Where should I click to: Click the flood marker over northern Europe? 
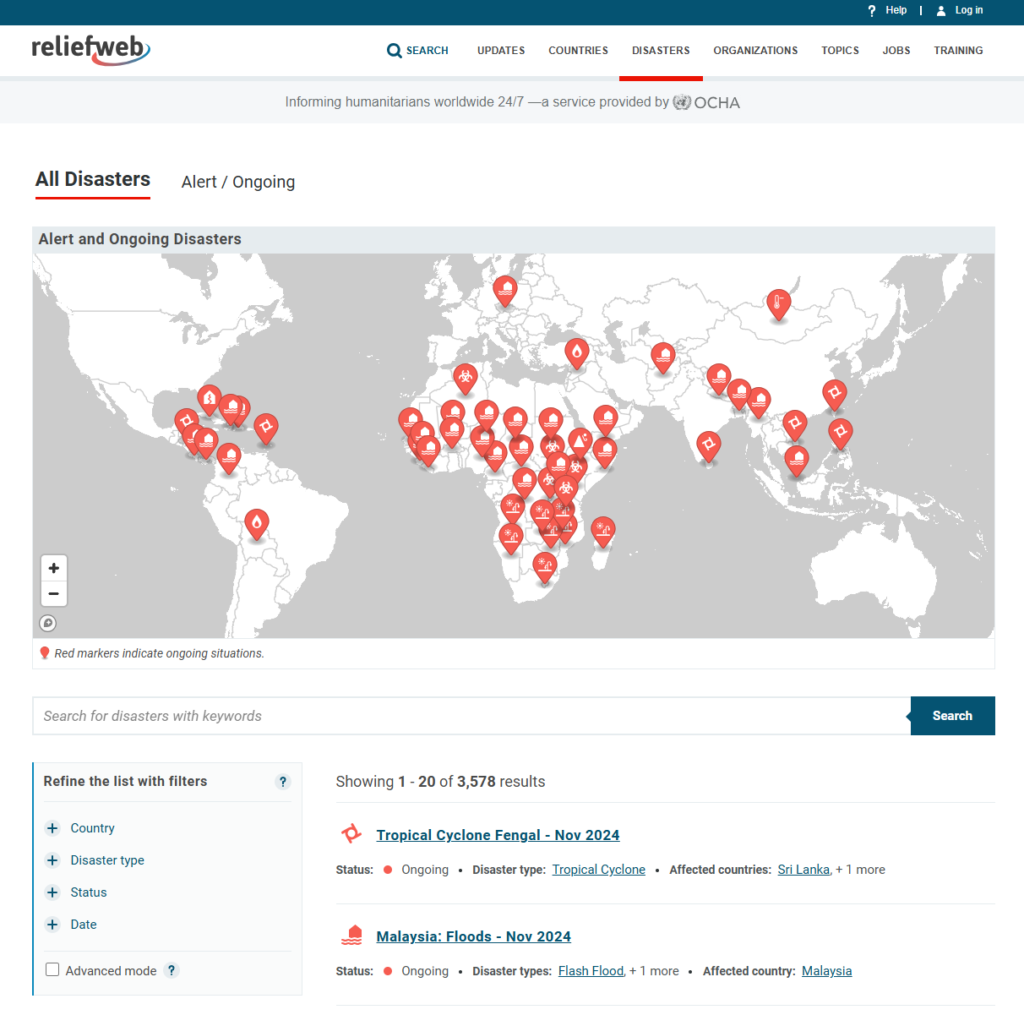click(505, 291)
